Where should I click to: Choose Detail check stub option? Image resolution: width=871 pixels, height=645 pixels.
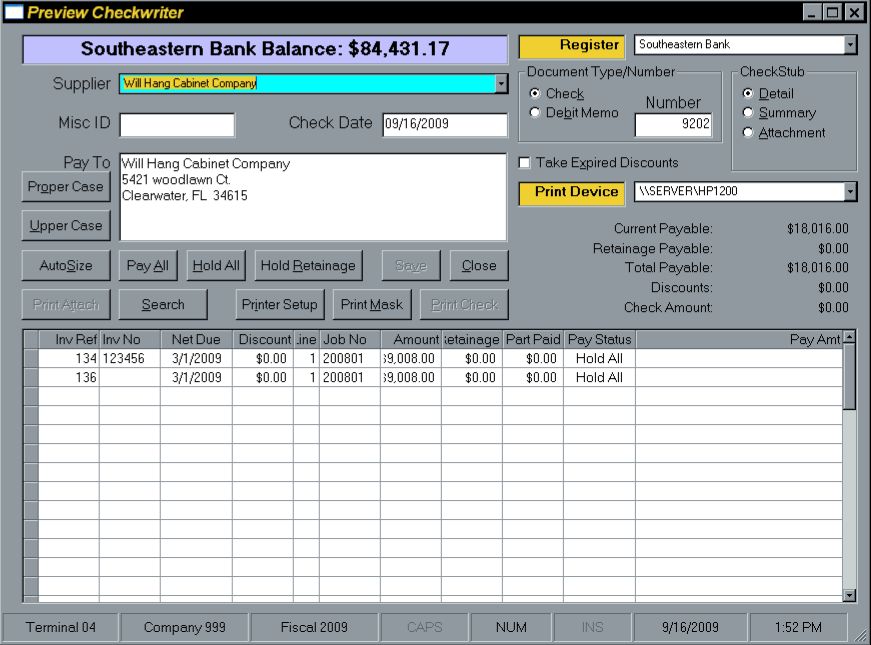coord(748,93)
